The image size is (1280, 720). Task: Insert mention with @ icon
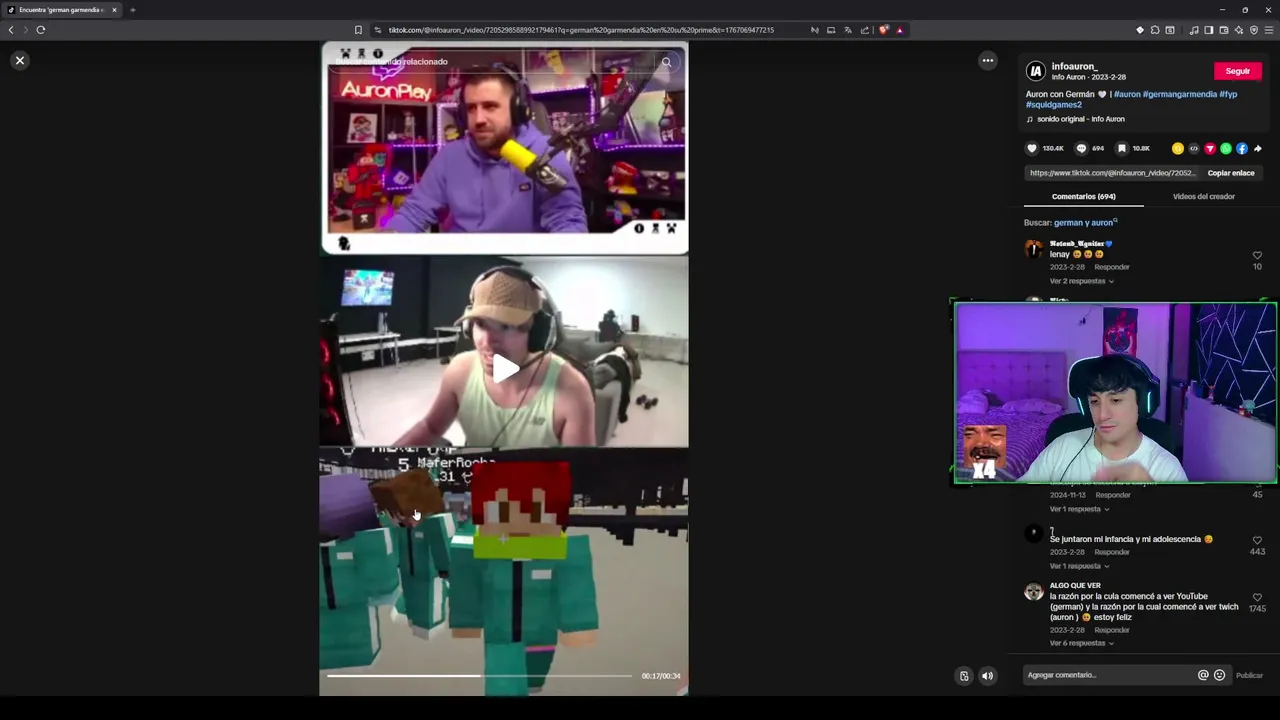coord(1203,675)
